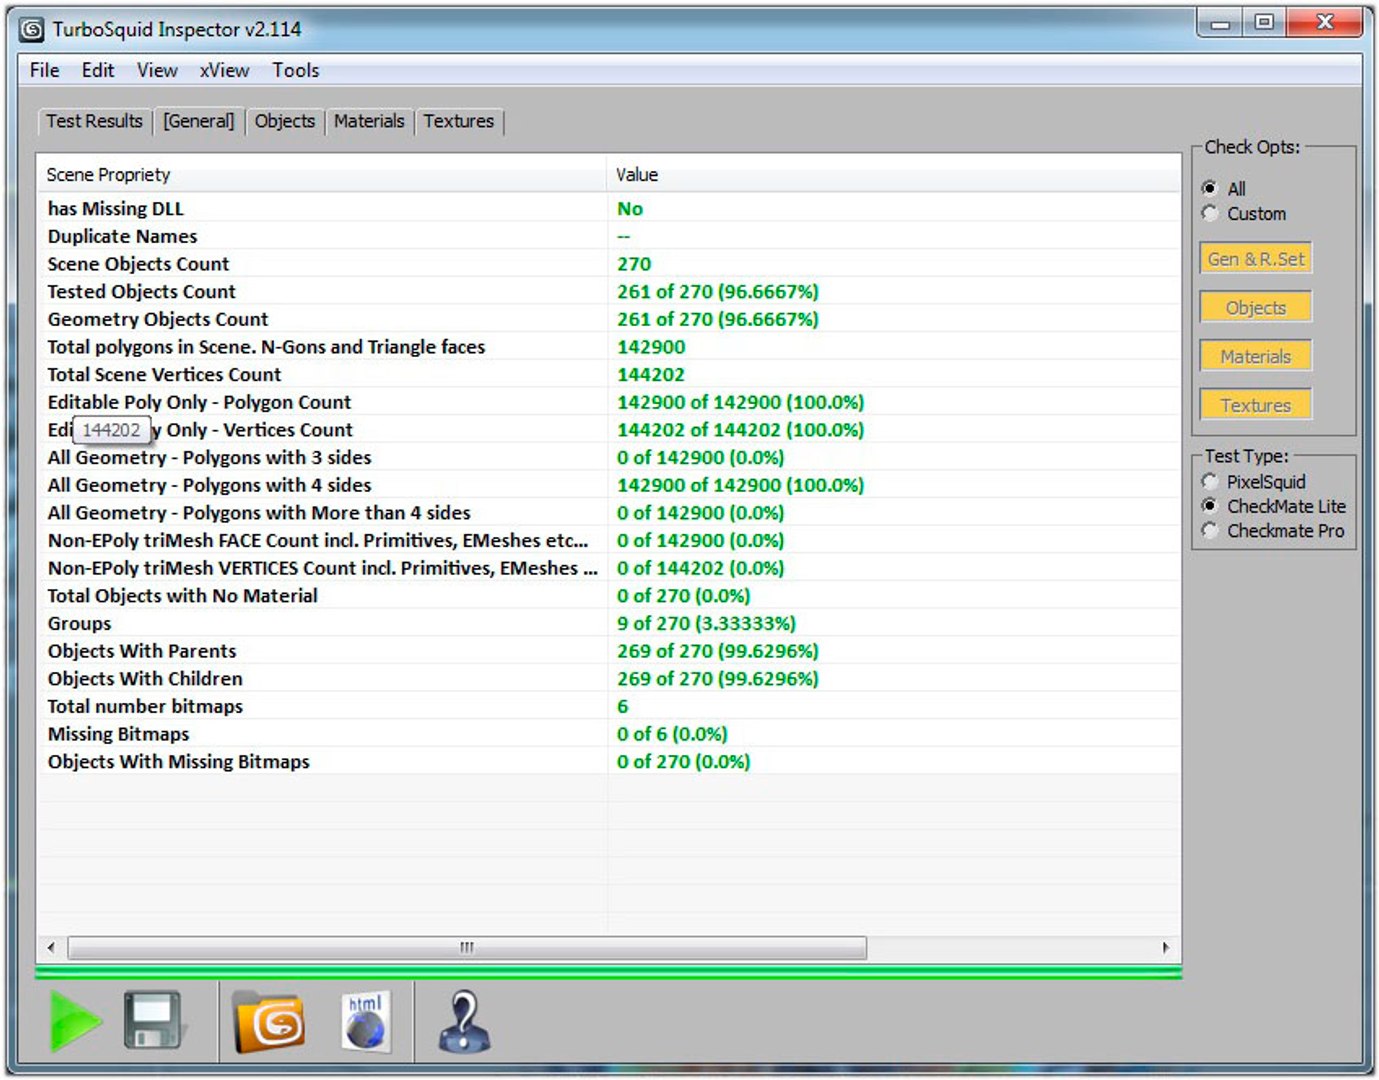Image resolution: width=1379 pixels, height=1080 pixels.
Task: Open the TurboSquid folder icon
Action: 268,1021
